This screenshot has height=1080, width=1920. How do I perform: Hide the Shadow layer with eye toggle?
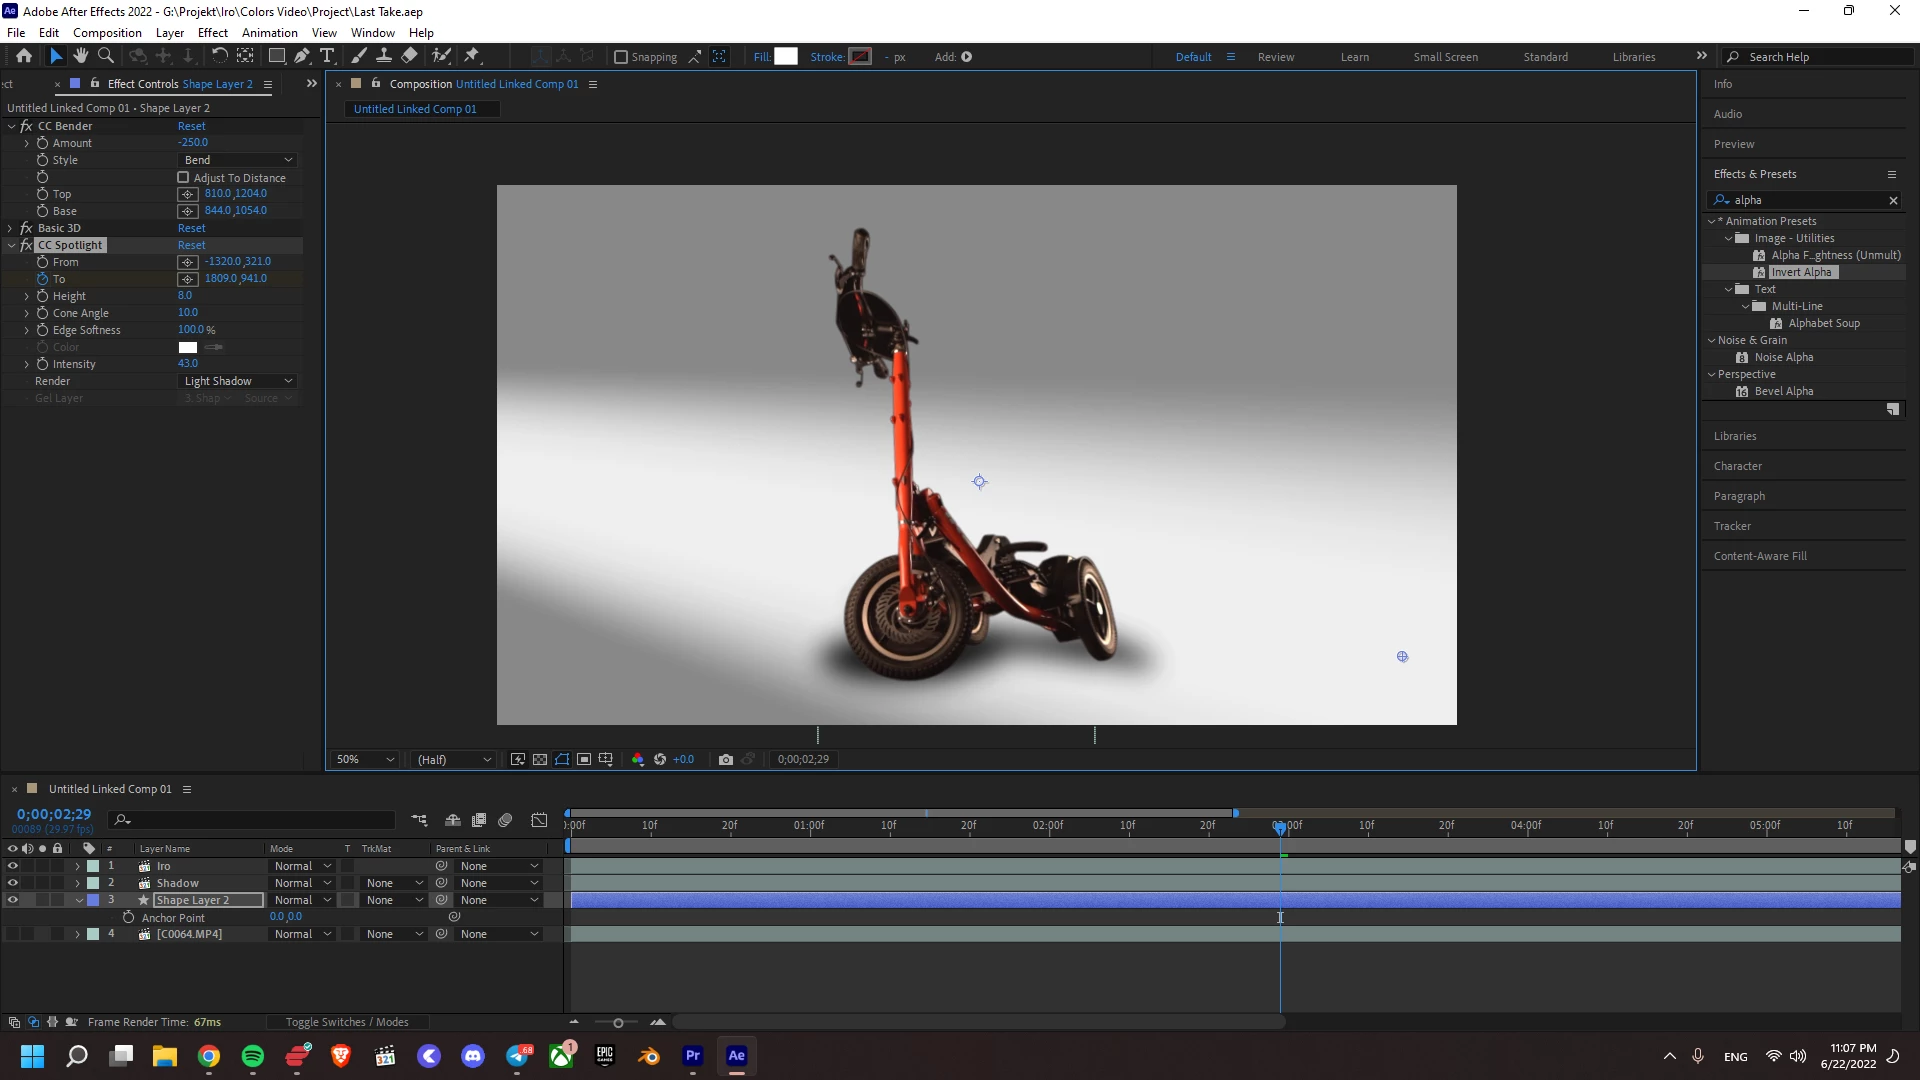(12, 883)
